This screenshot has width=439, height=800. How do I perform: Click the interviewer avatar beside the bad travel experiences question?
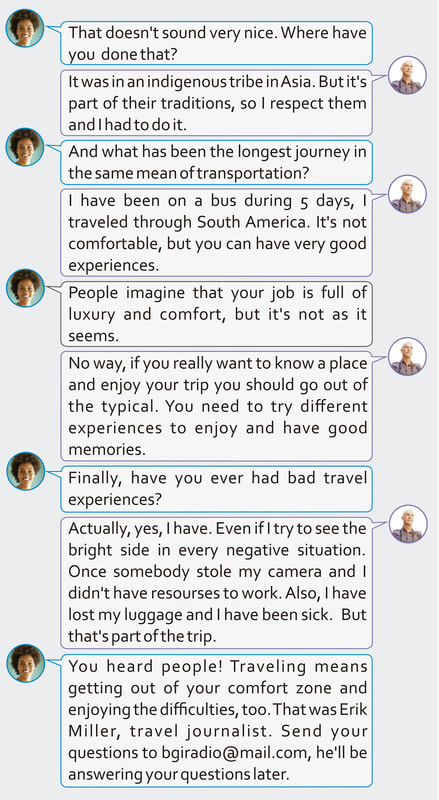(25, 471)
